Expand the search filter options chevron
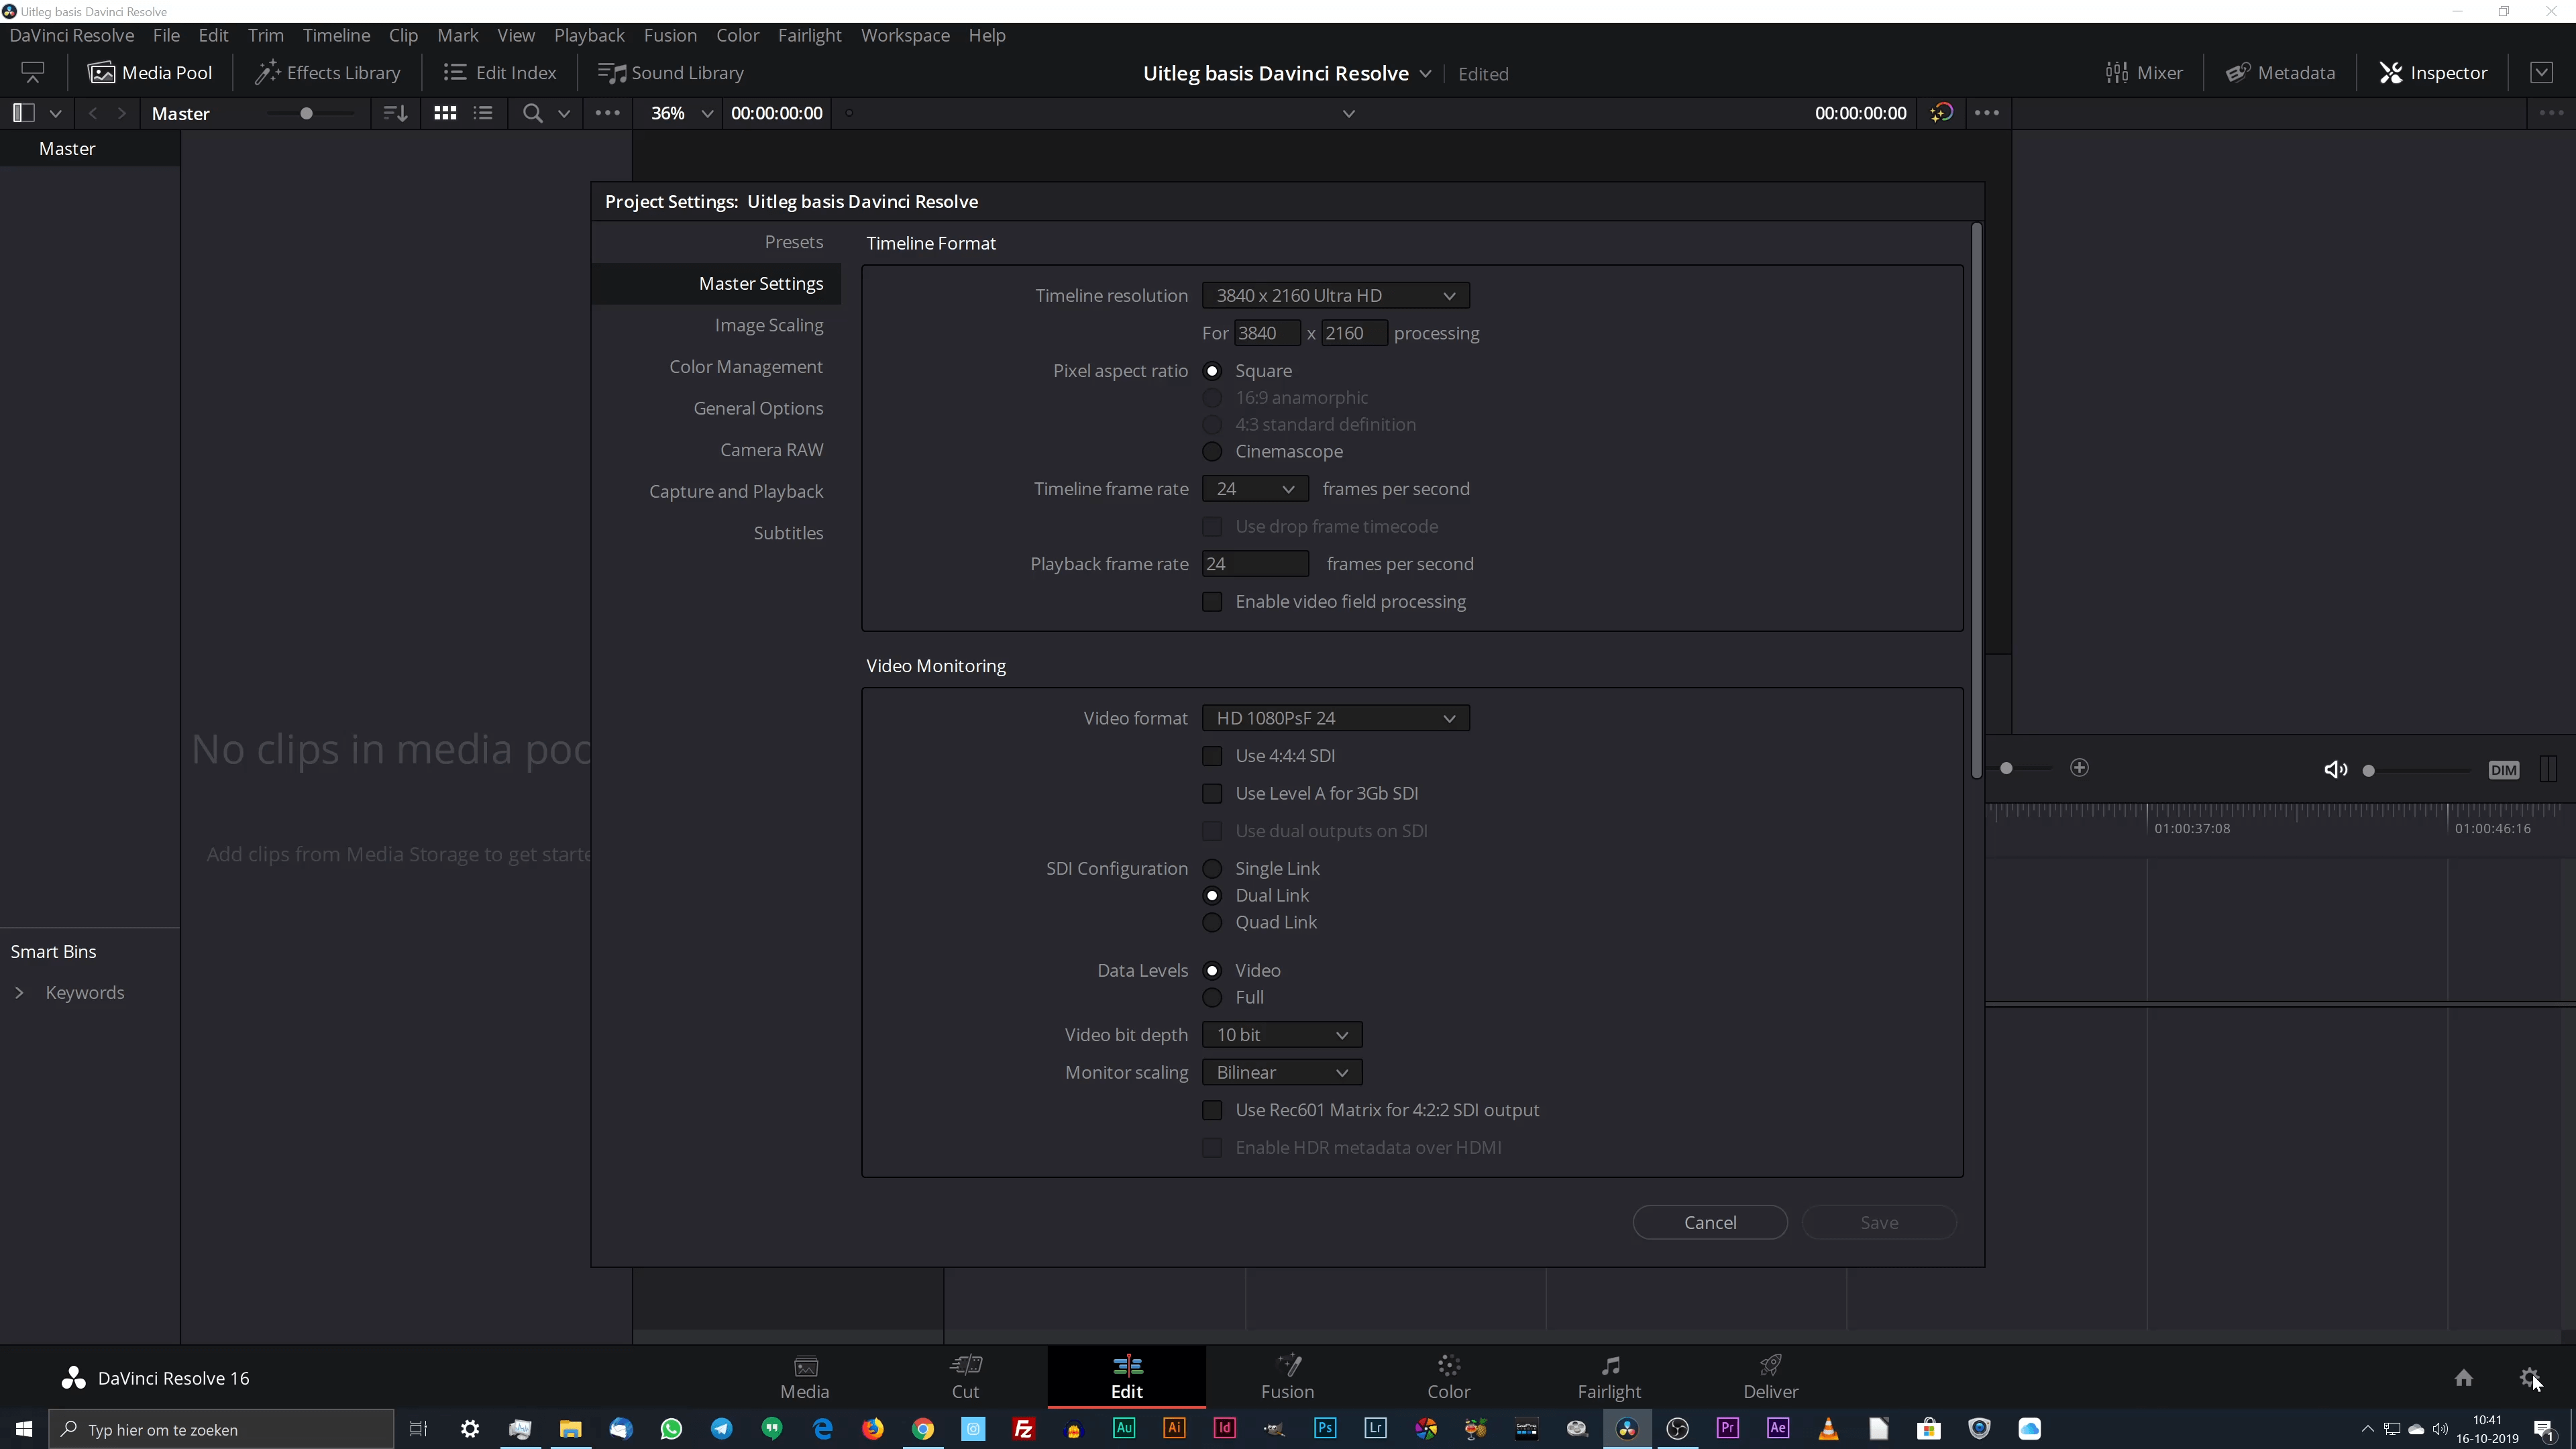2576x1449 pixels. tap(564, 113)
